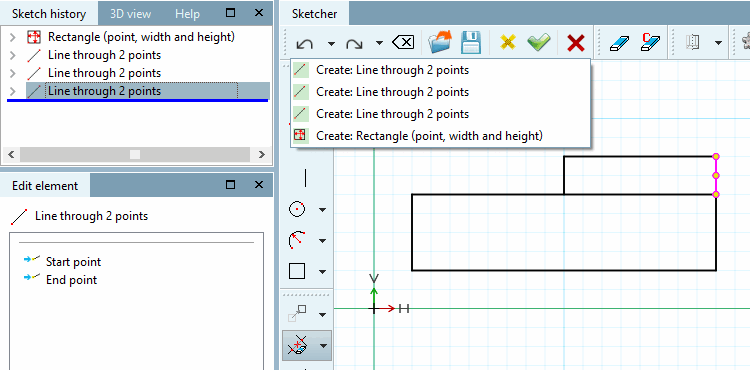Click Start point in Edit element
This screenshot has width=750, height=370.
click(x=73, y=261)
